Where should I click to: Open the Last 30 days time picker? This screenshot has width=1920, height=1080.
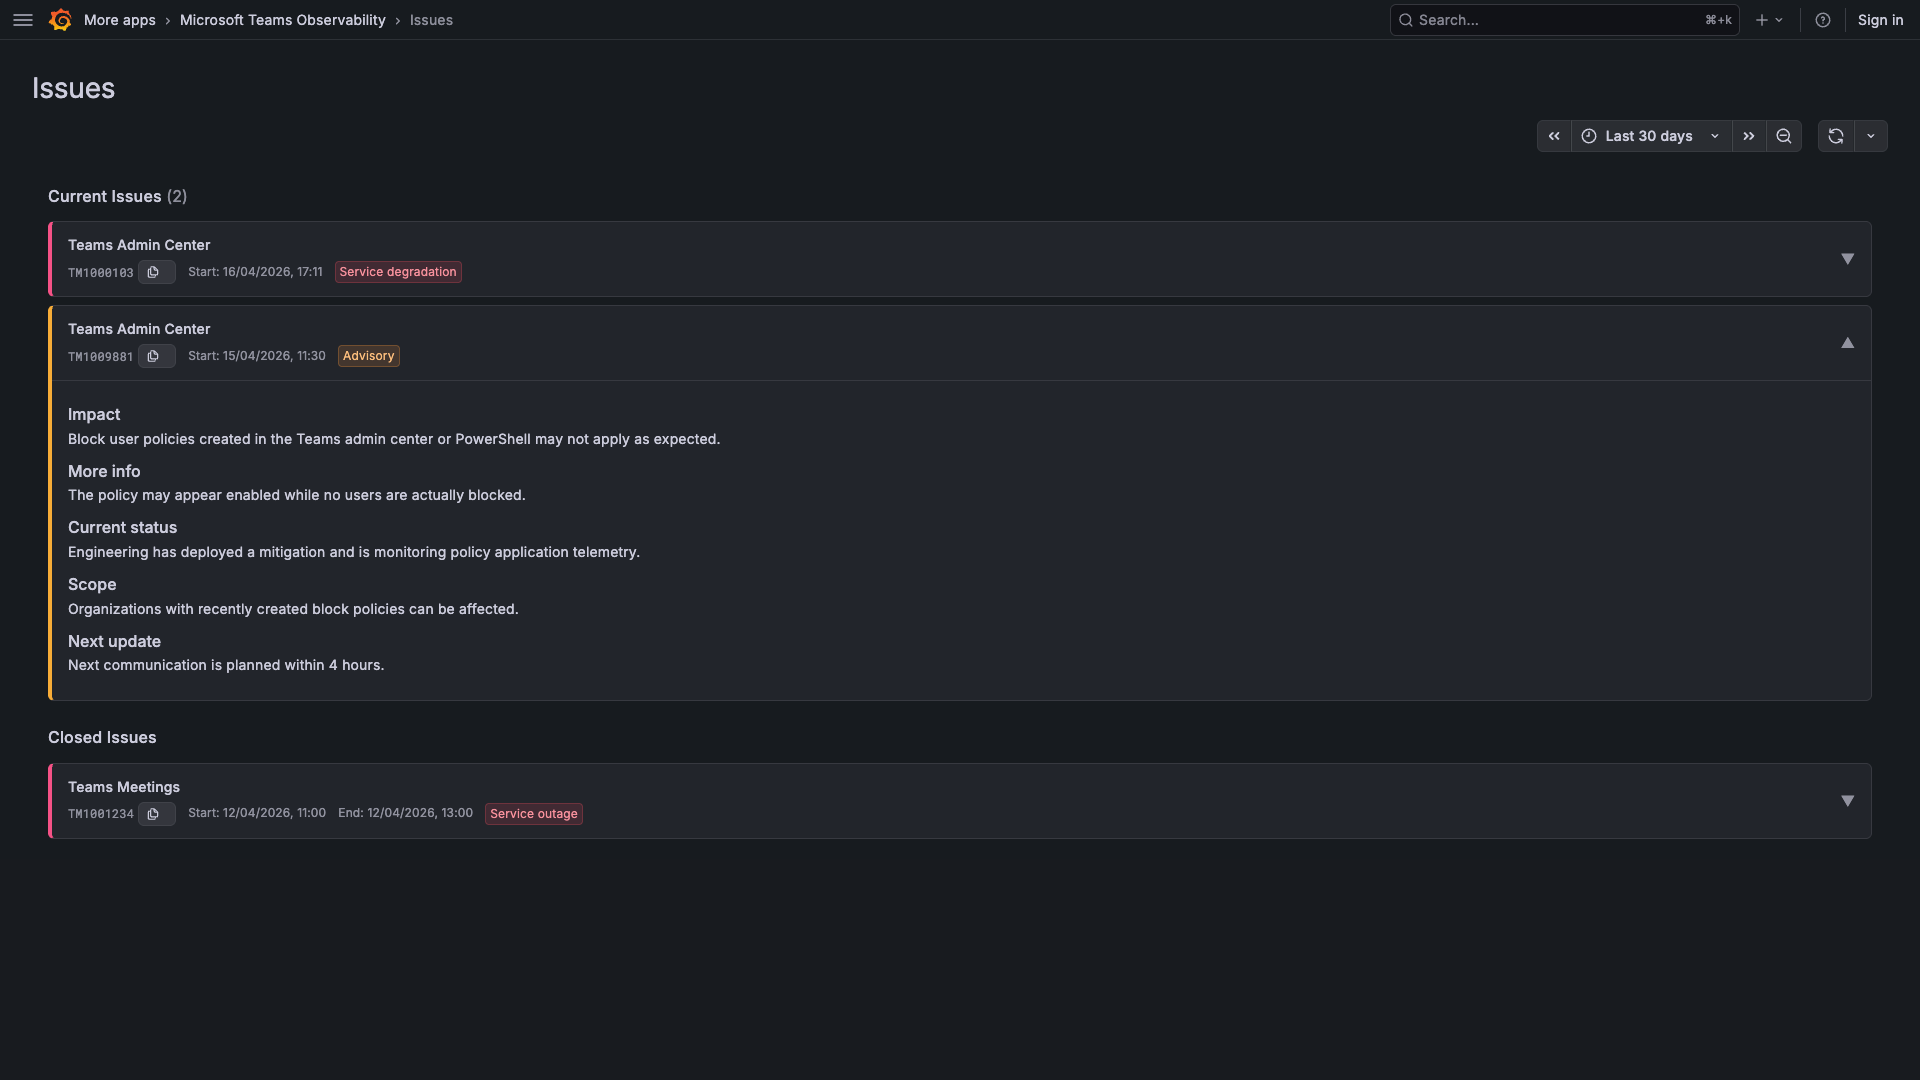coord(1650,136)
